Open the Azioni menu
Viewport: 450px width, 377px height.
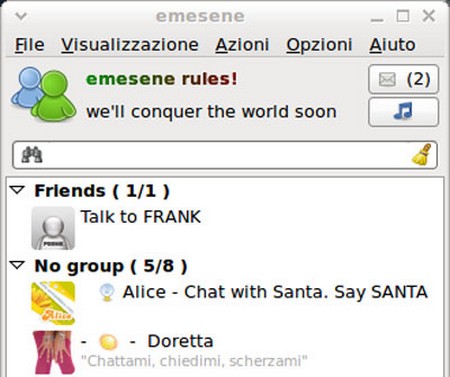(x=242, y=45)
